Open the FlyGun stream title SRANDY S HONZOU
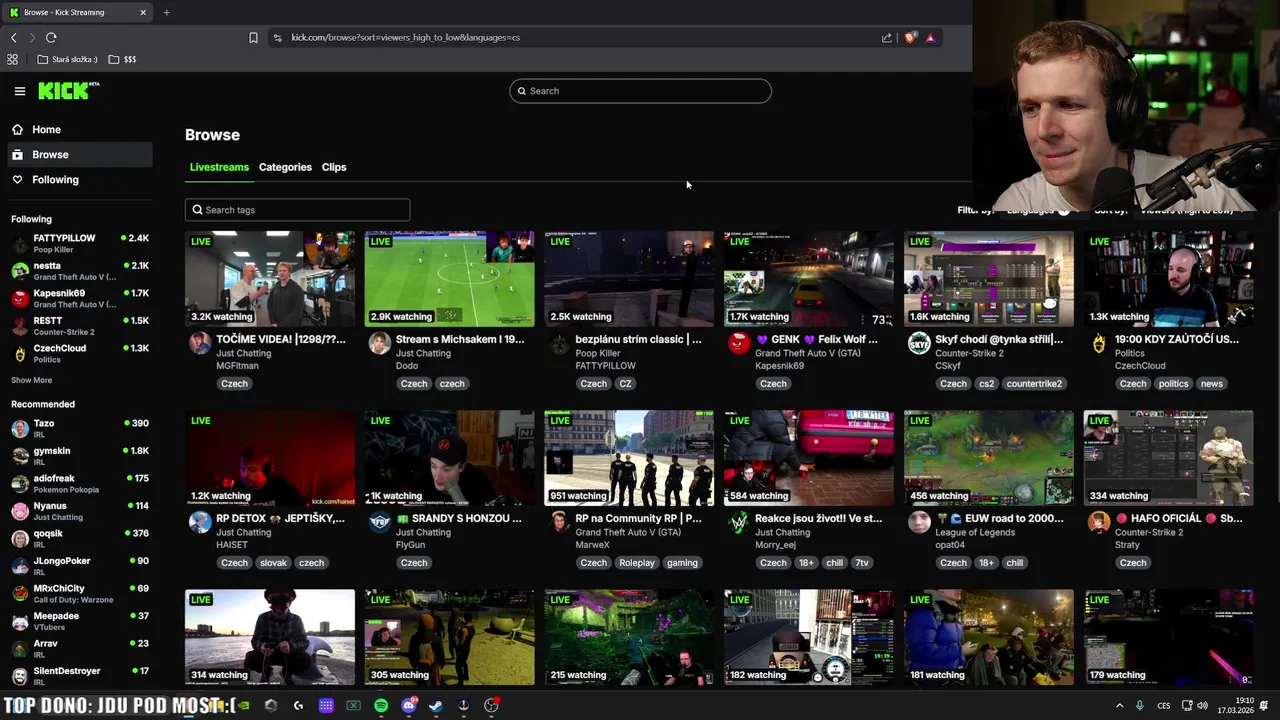This screenshot has width=1280, height=720. (x=459, y=518)
